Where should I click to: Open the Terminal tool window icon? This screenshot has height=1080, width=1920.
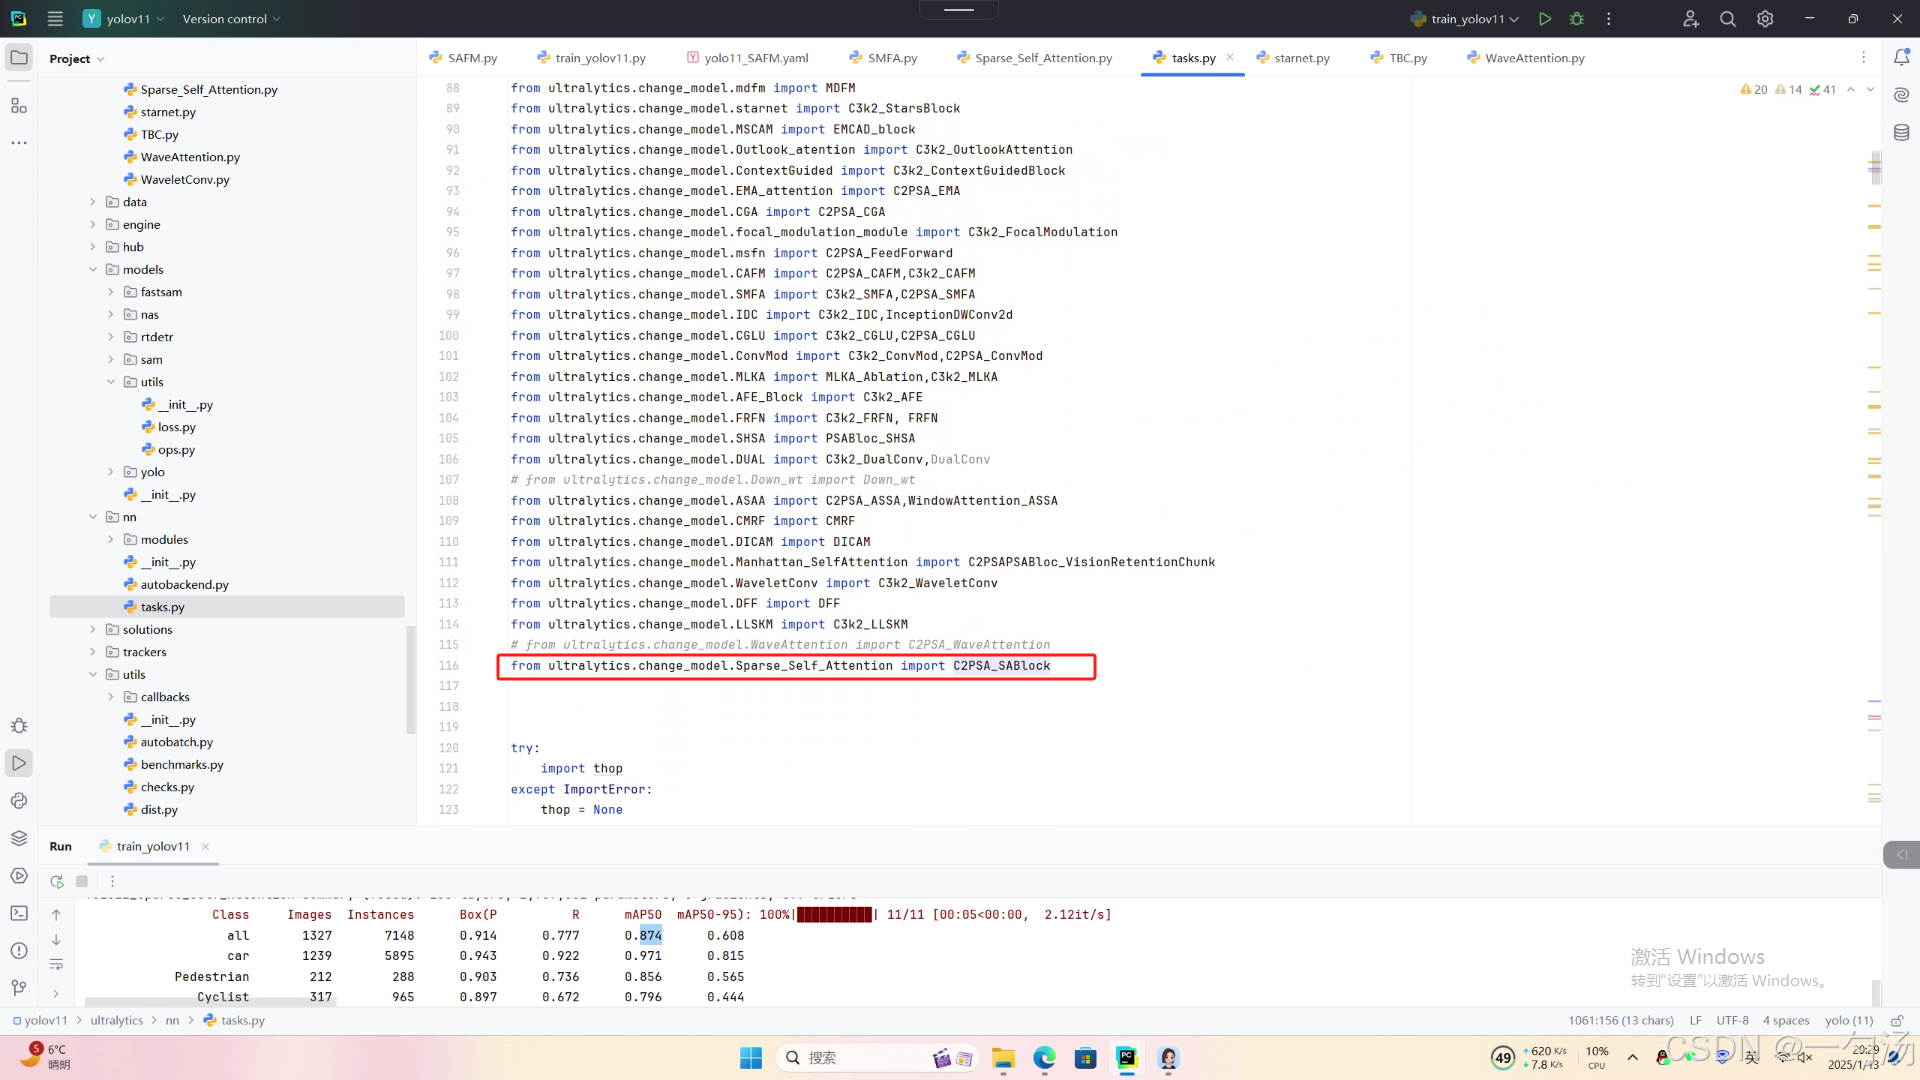[19, 913]
